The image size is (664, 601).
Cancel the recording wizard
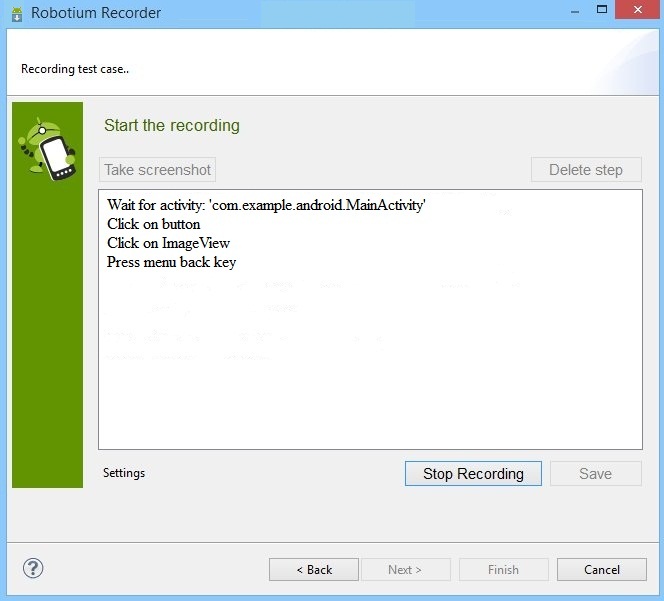point(602,570)
